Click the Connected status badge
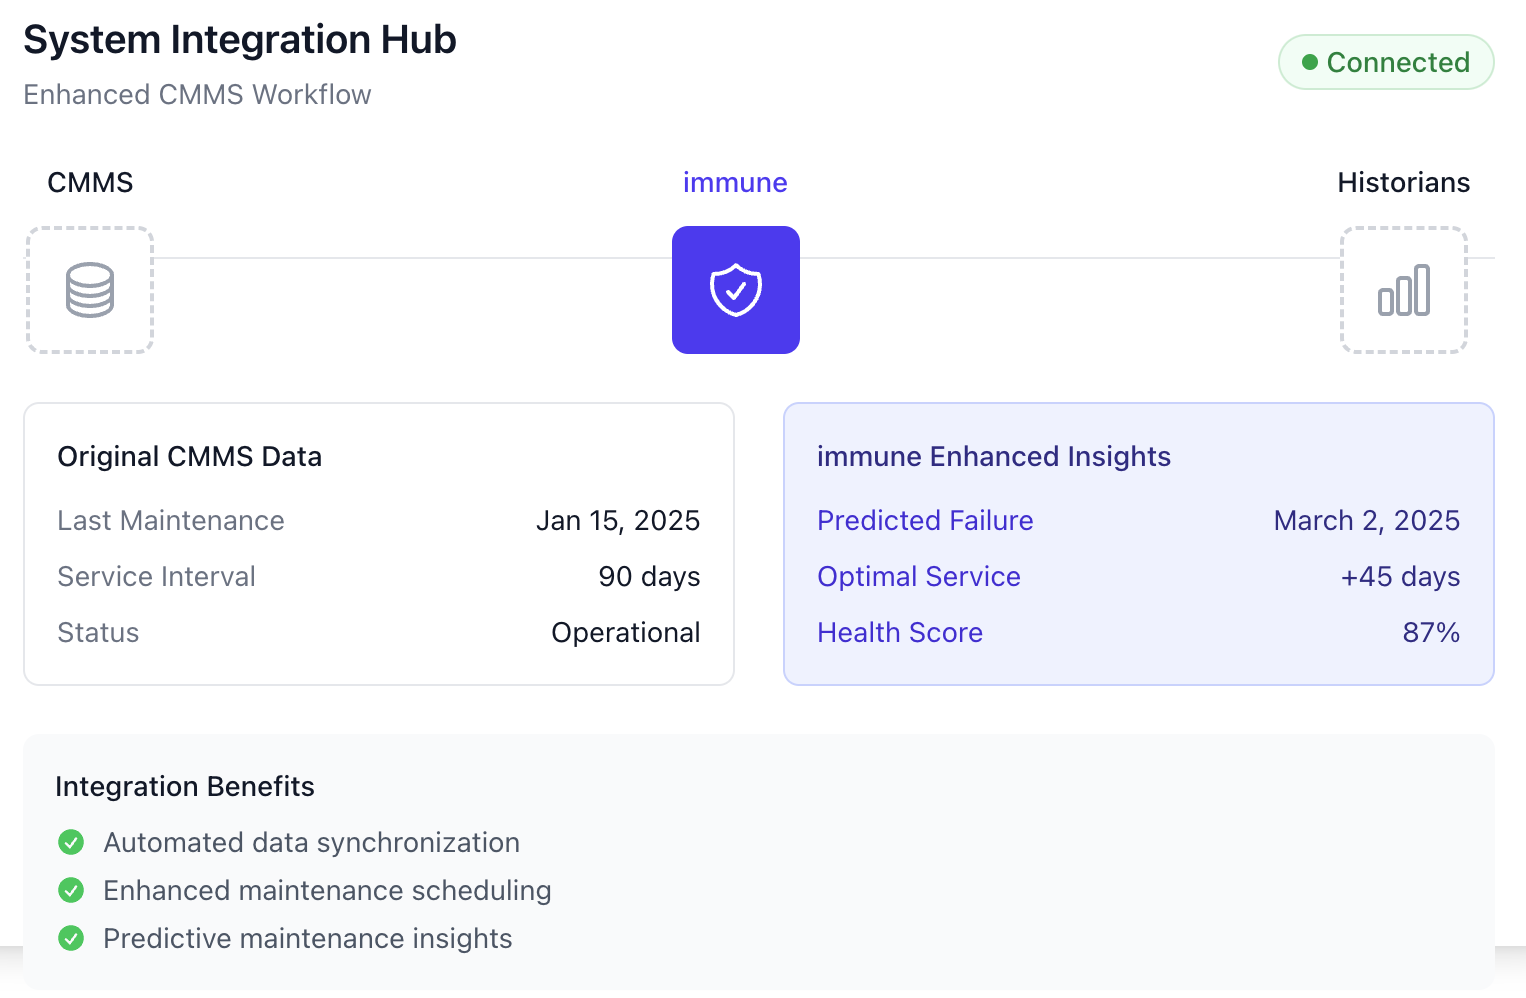 [1386, 62]
